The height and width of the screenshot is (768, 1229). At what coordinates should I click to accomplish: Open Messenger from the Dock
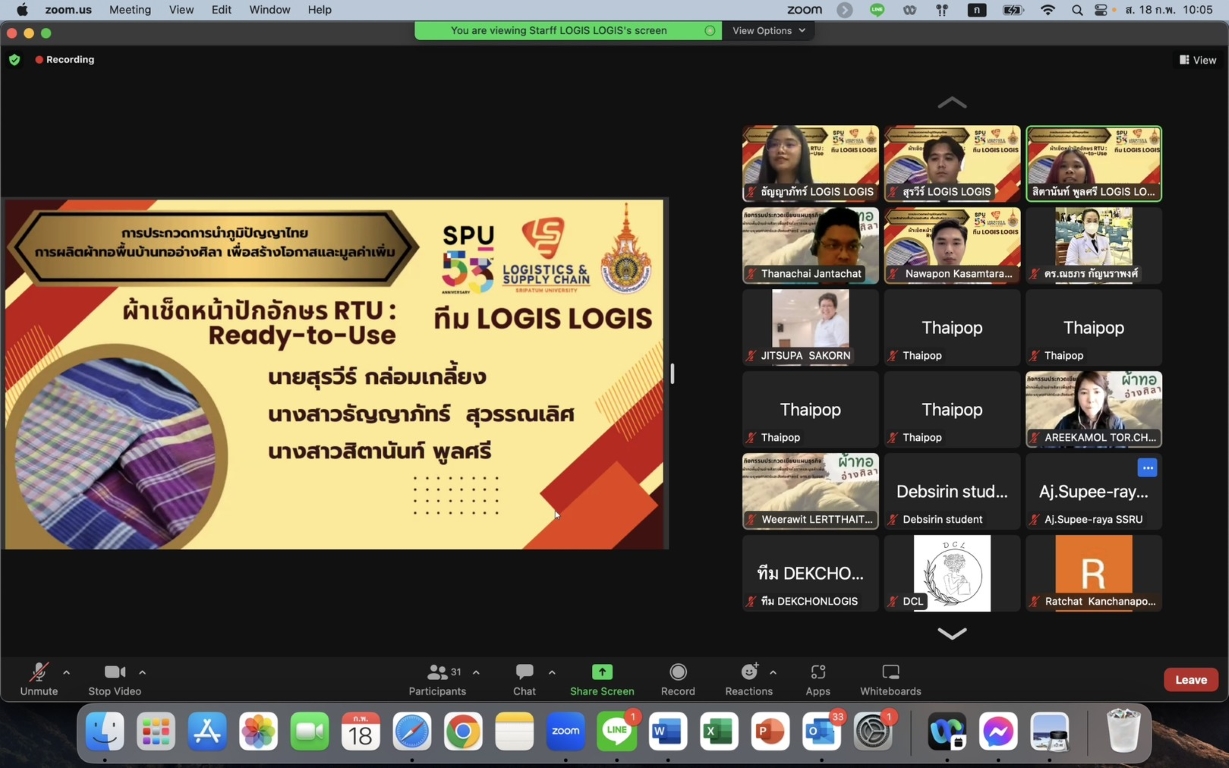(x=999, y=733)
